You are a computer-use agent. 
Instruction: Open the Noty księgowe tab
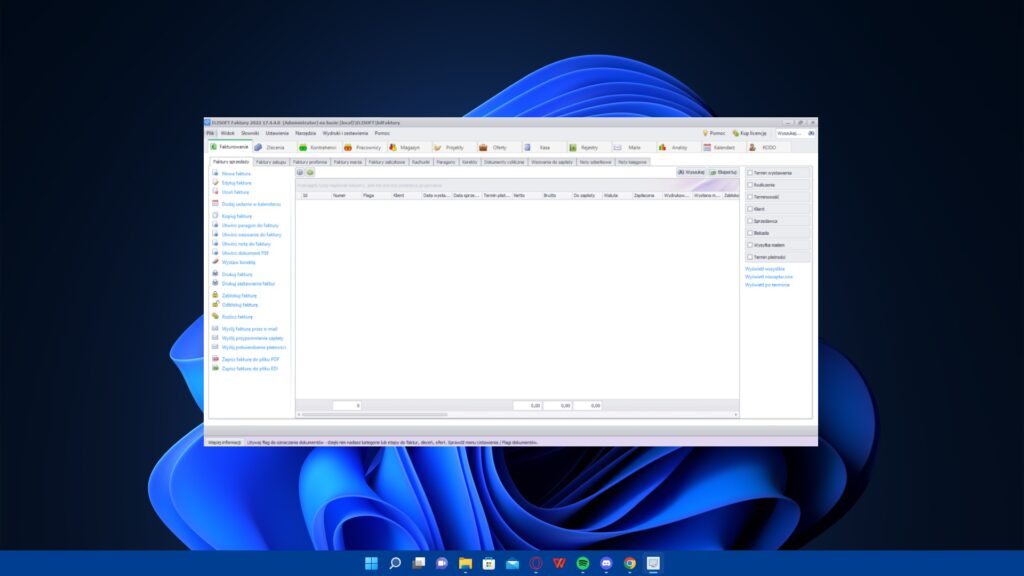coord(632,162)
